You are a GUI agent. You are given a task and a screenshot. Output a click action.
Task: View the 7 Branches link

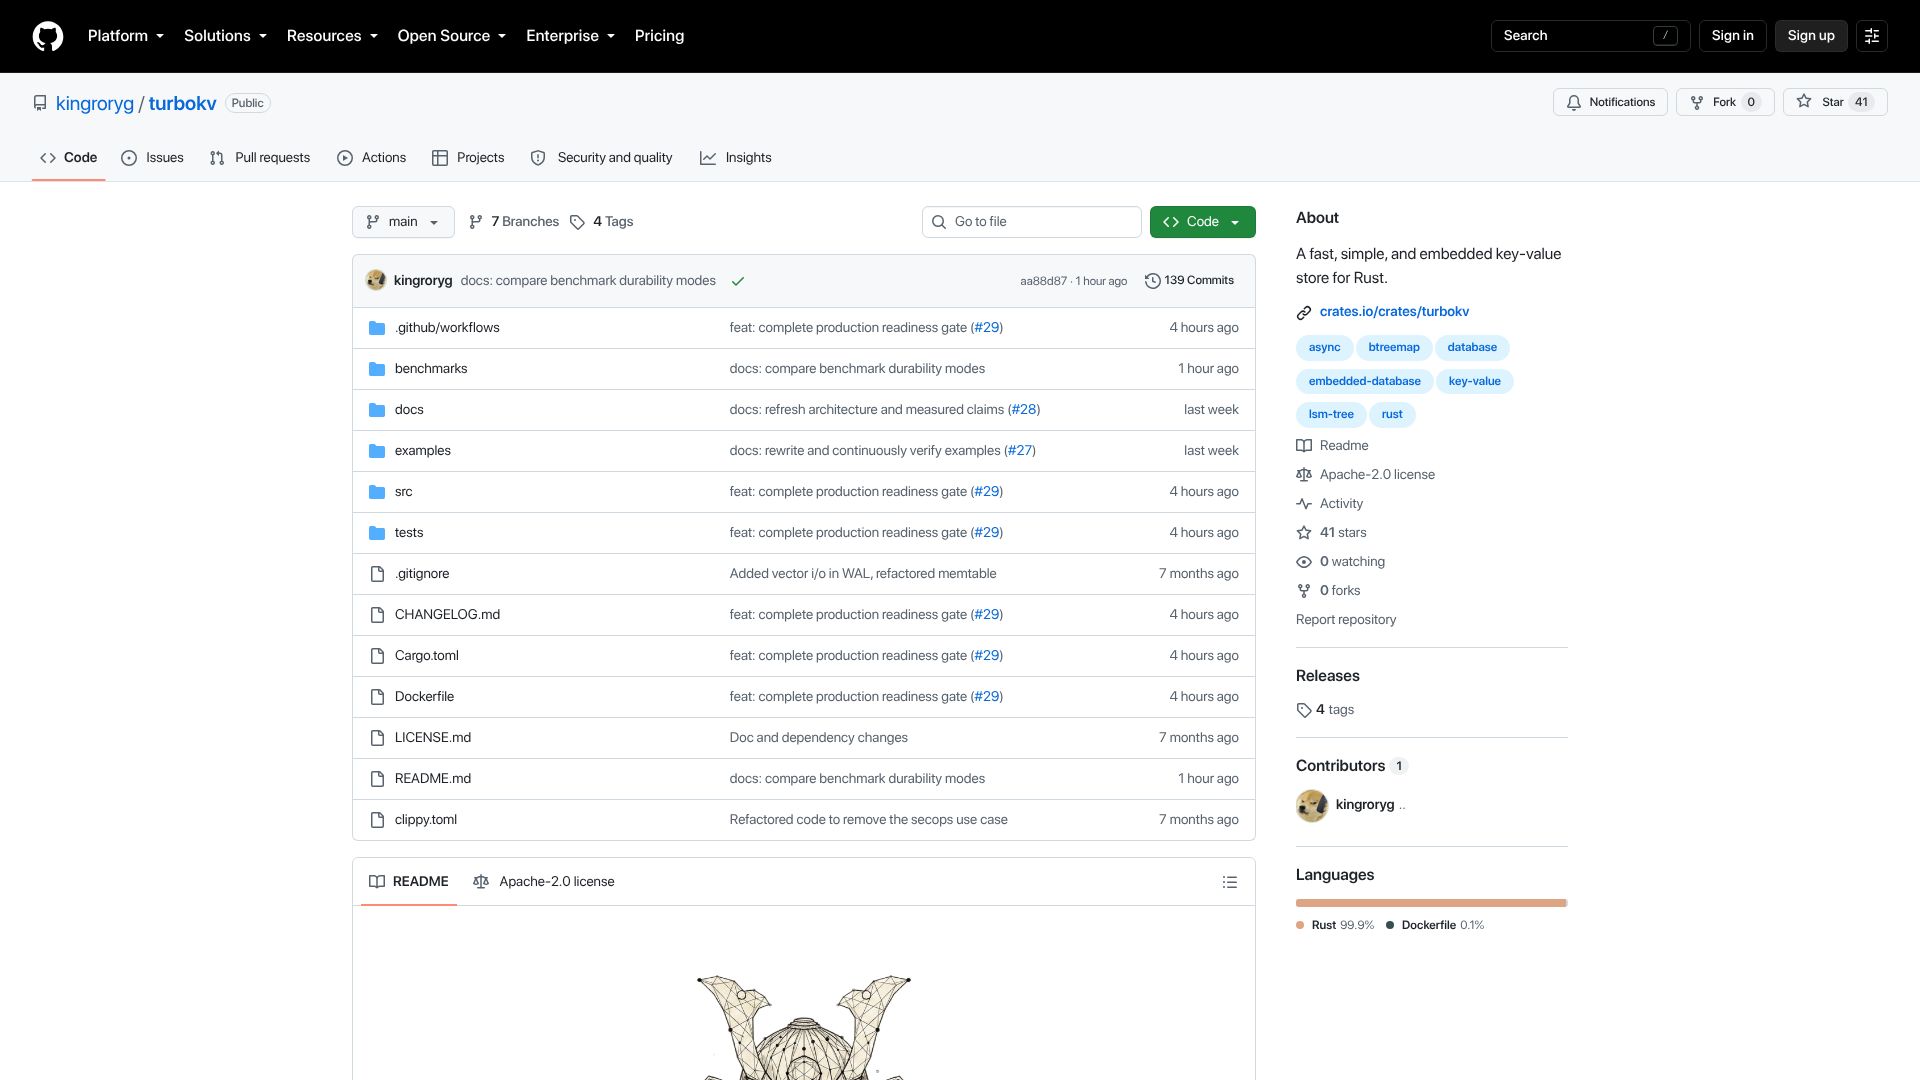[x=514, y=222]
